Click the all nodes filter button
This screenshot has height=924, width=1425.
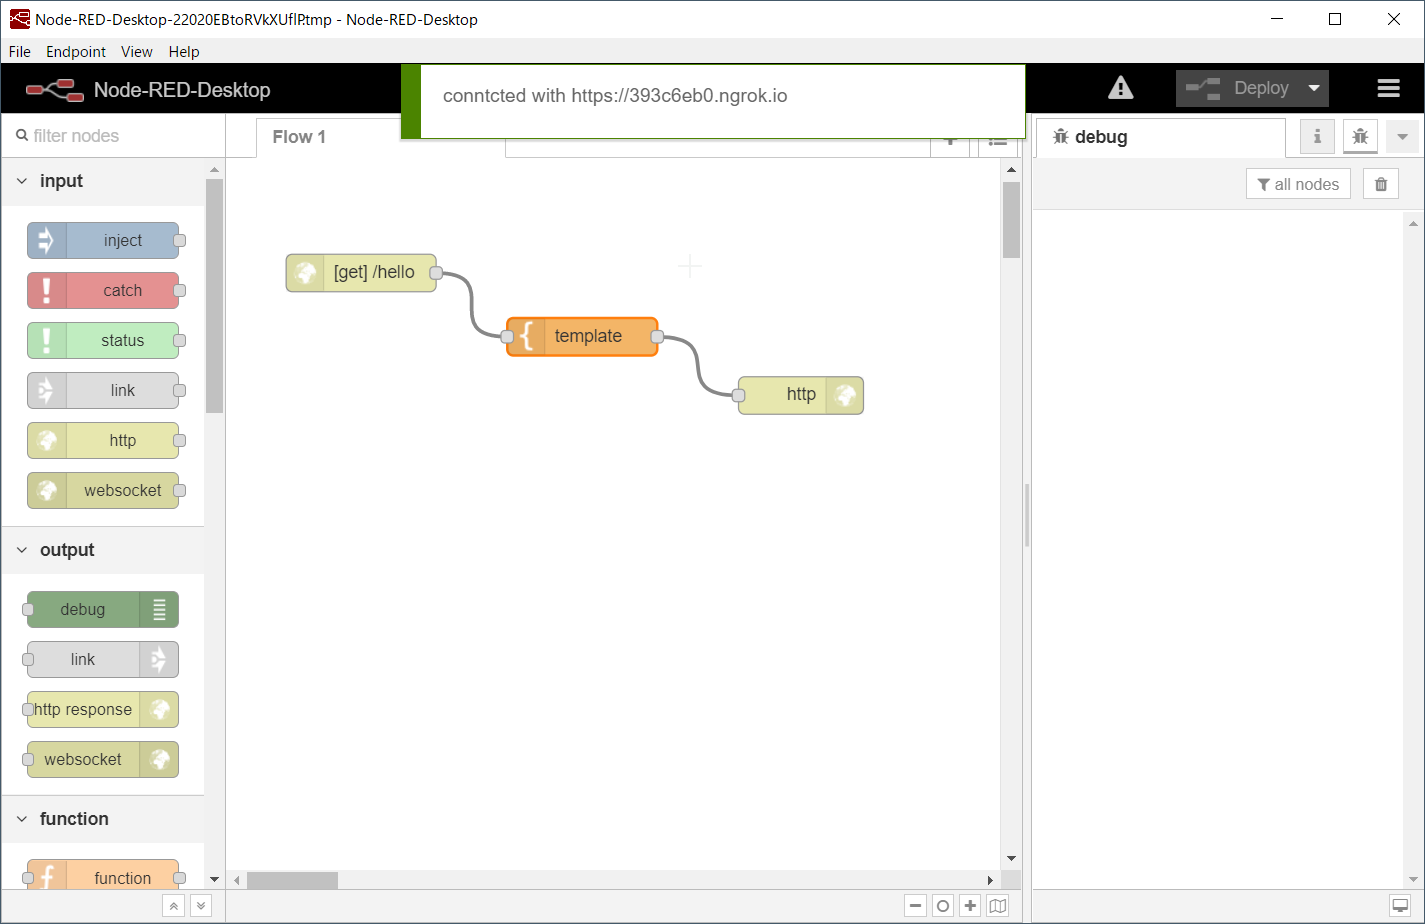click(1298, 184)
